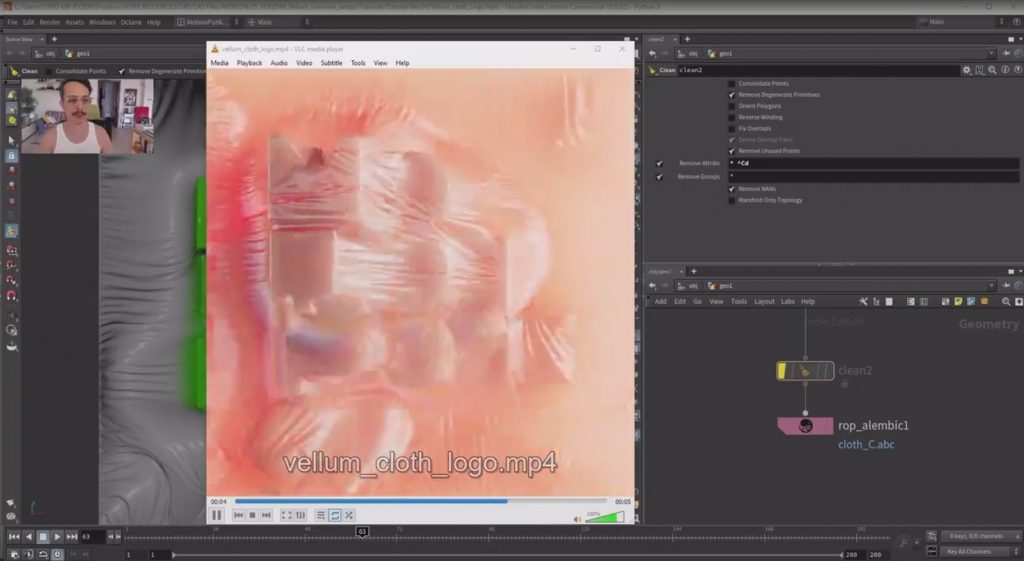Image resolution: width=1024 pixels, height=561 pixels.
Task: Add network box icon
Action: 945,301
